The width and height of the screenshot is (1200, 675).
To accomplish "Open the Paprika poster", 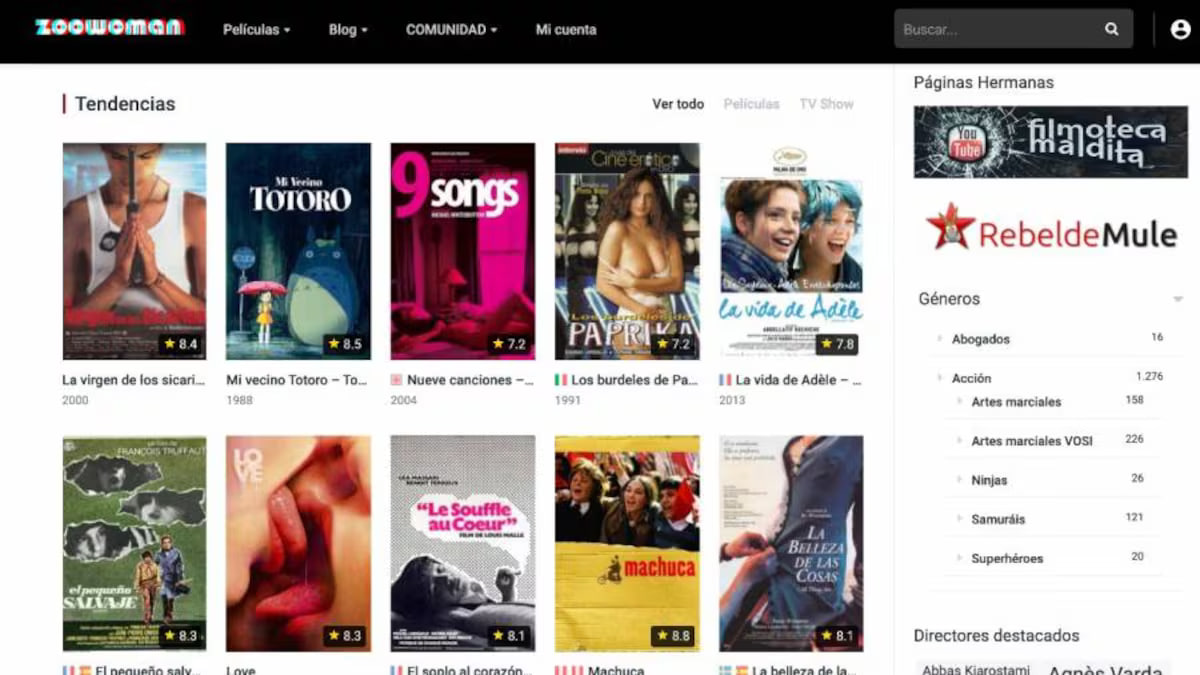I will [627, 251].
